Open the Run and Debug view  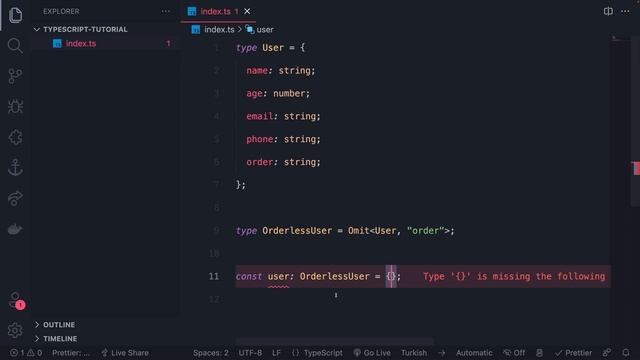tap(15, 107)
